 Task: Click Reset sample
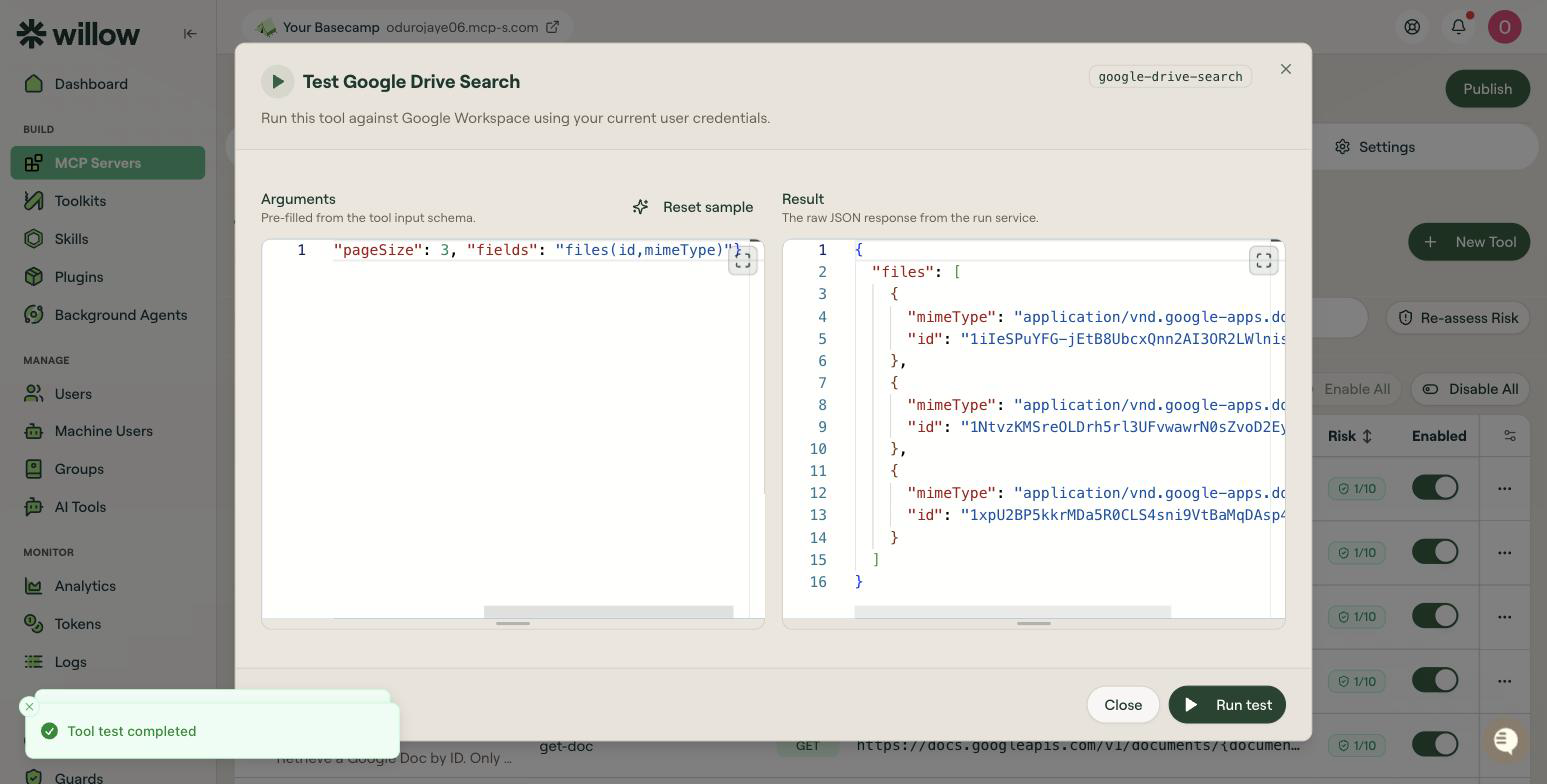[693, 207]
